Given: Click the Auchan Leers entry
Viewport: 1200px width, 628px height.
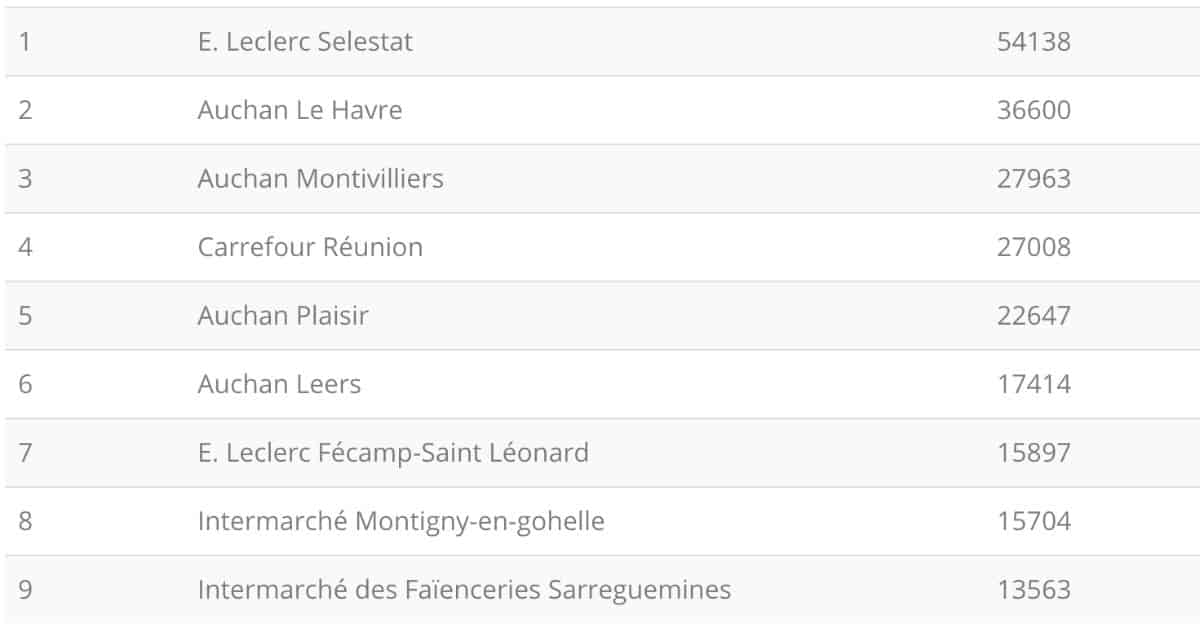Looking at the screenshot, I should click(279, 384).
